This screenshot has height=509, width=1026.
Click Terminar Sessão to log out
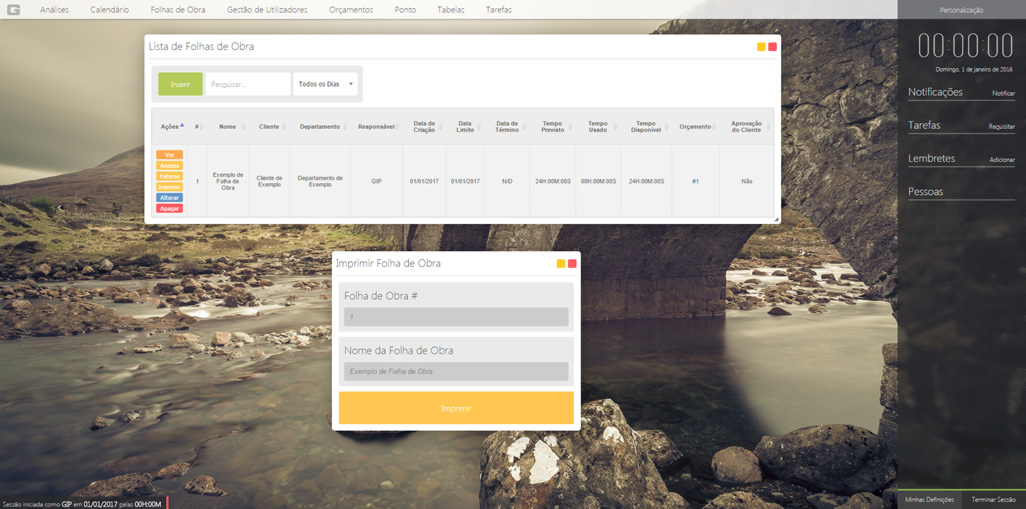coord(993,499)
